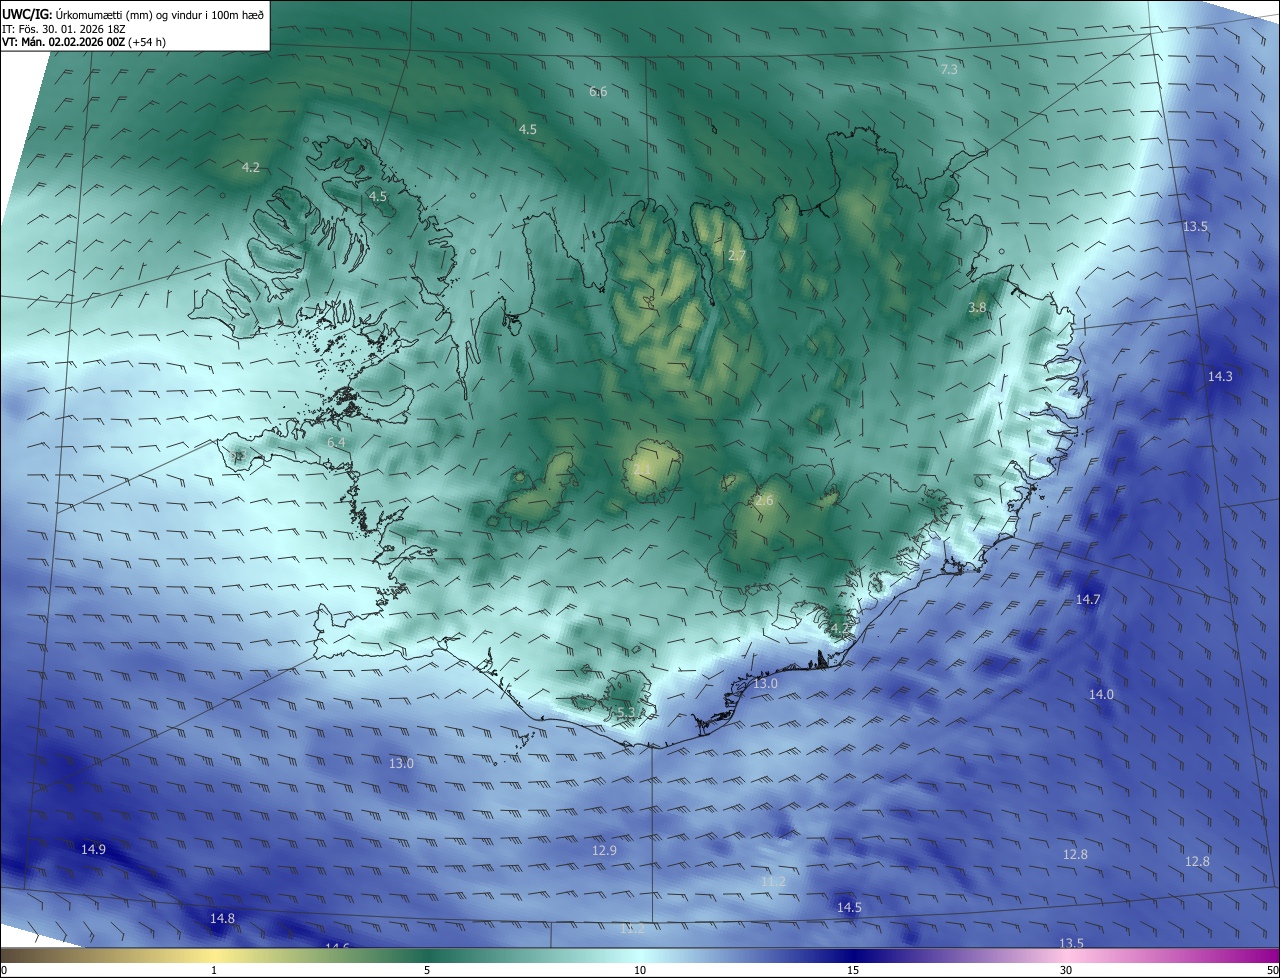Viewport: 1280px width, 978px height.
Task: Click the 14.5 value label
Action: 849,907
